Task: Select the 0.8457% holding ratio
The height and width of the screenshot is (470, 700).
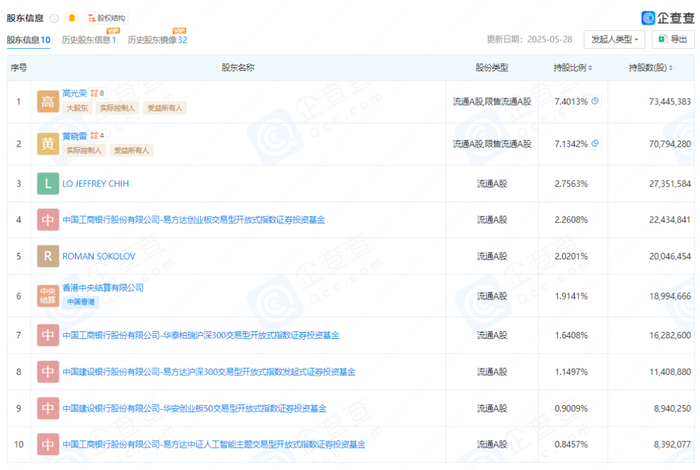Action: coord(571,445)
